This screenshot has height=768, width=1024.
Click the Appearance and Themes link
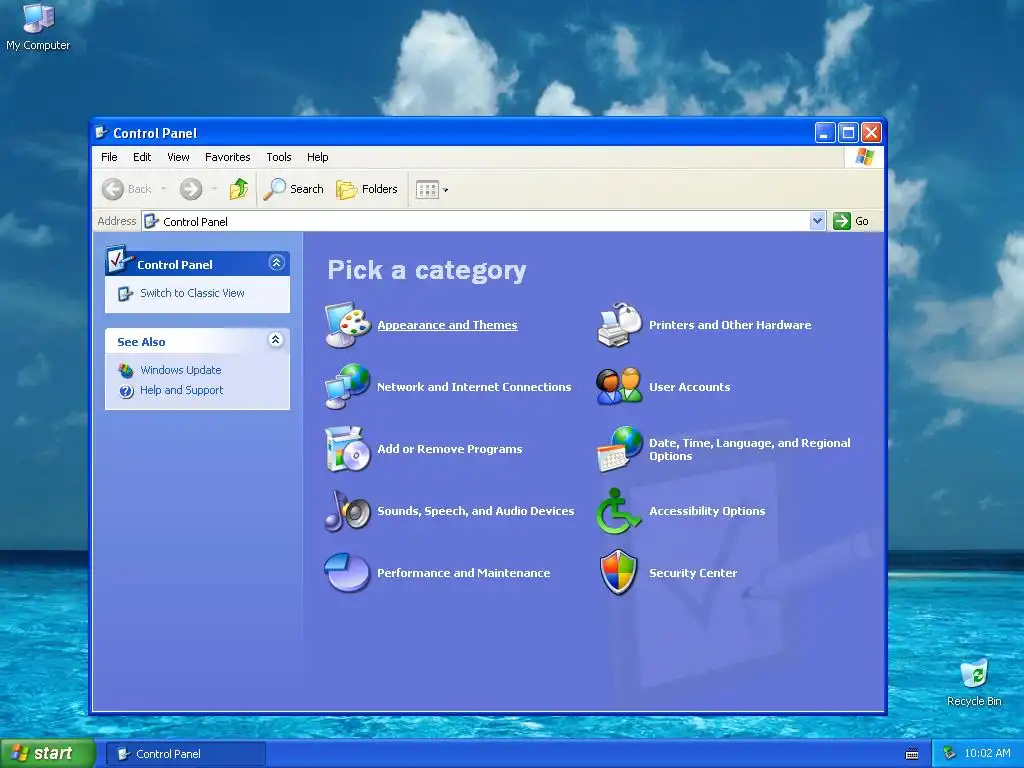(x=447, y=325)
